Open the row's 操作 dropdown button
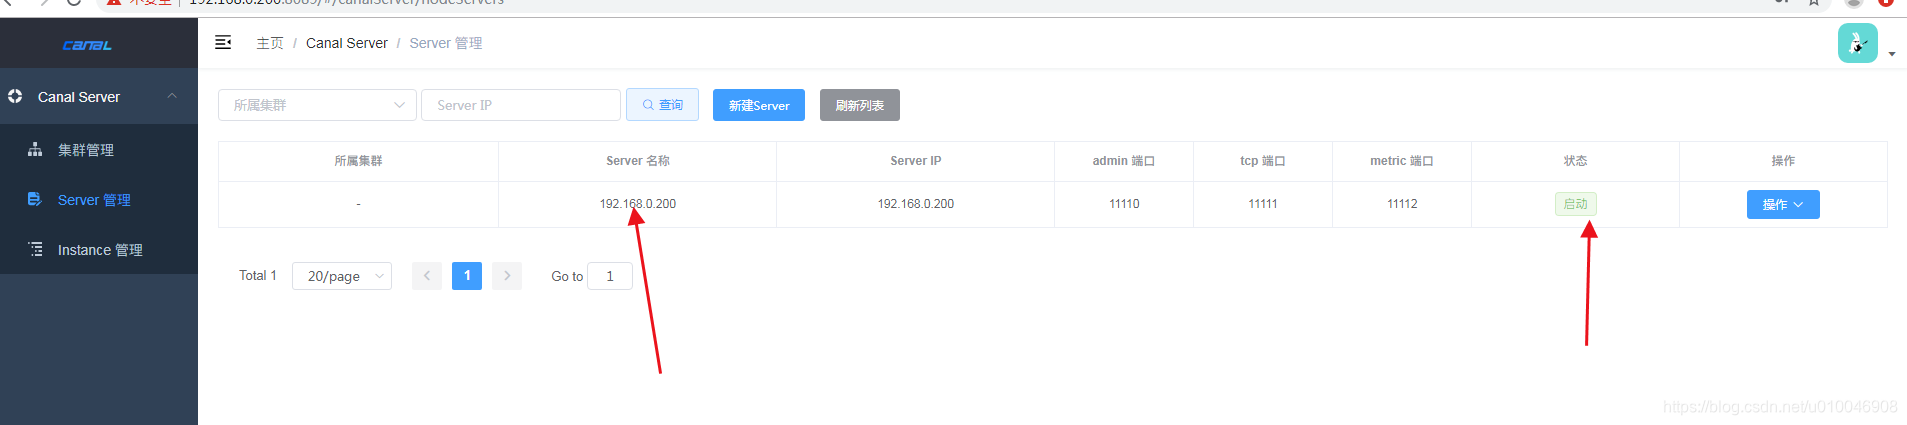 (1783, 204)
